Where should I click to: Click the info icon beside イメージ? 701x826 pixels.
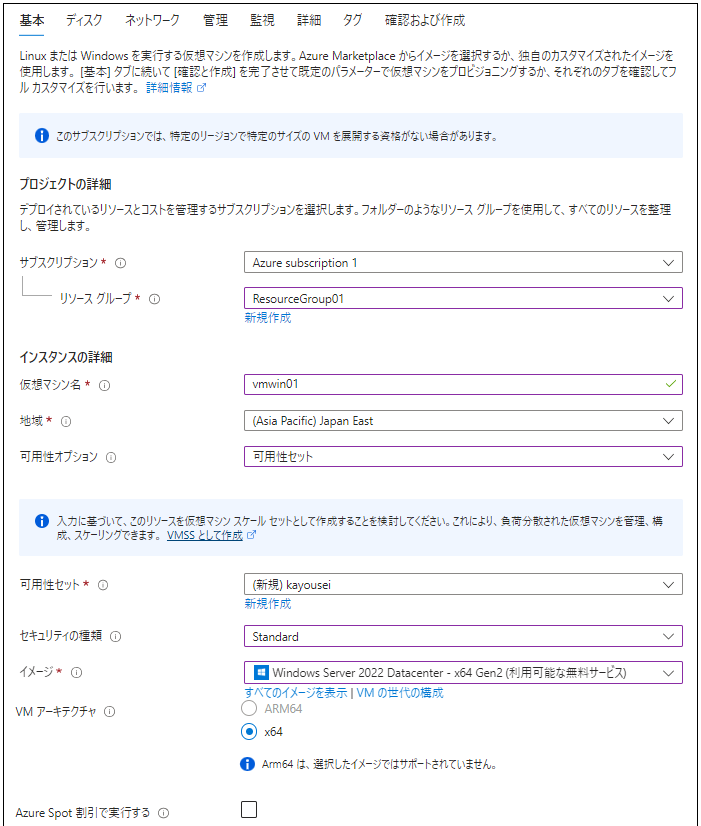point(76,673)
